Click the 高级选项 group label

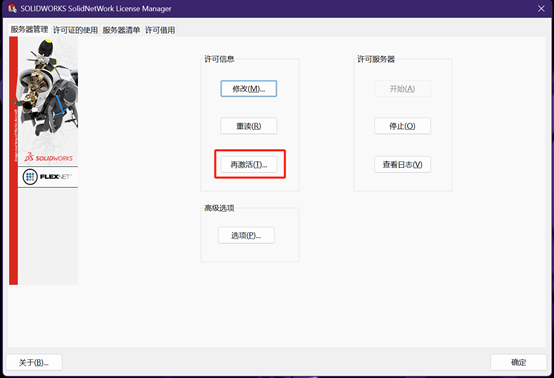pos(219,208)
